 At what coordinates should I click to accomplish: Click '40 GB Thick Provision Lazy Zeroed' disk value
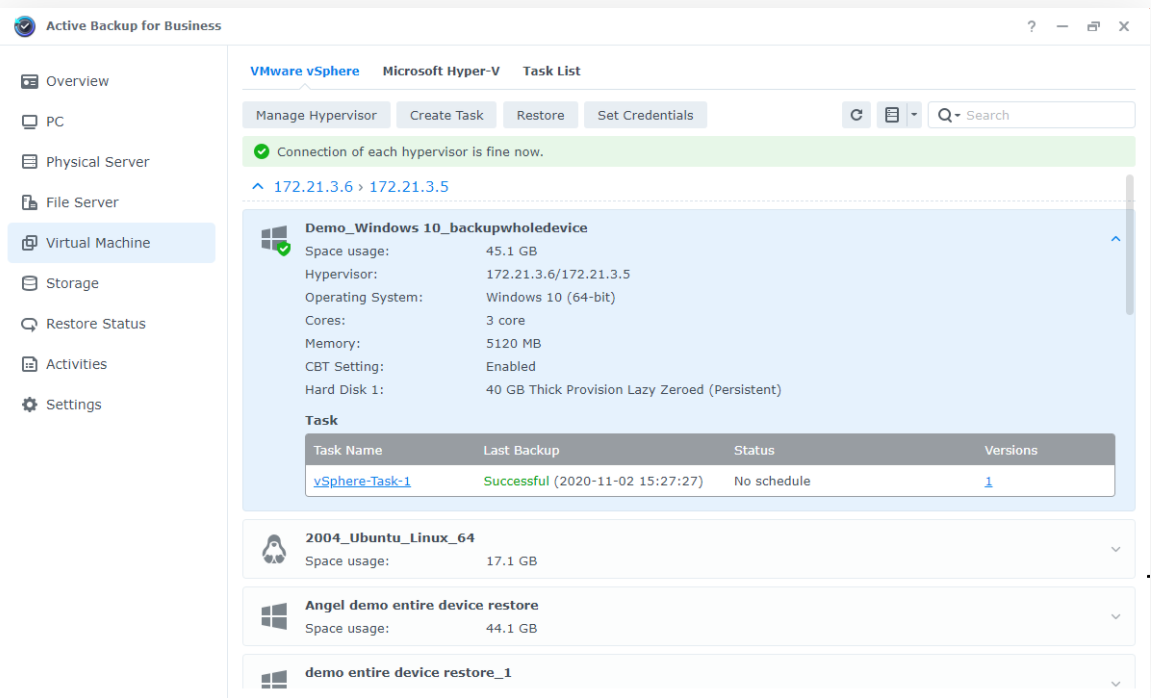click(633, 390)
